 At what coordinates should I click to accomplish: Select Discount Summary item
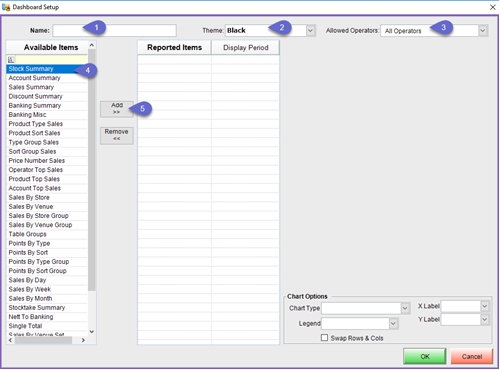click(47, 96)
